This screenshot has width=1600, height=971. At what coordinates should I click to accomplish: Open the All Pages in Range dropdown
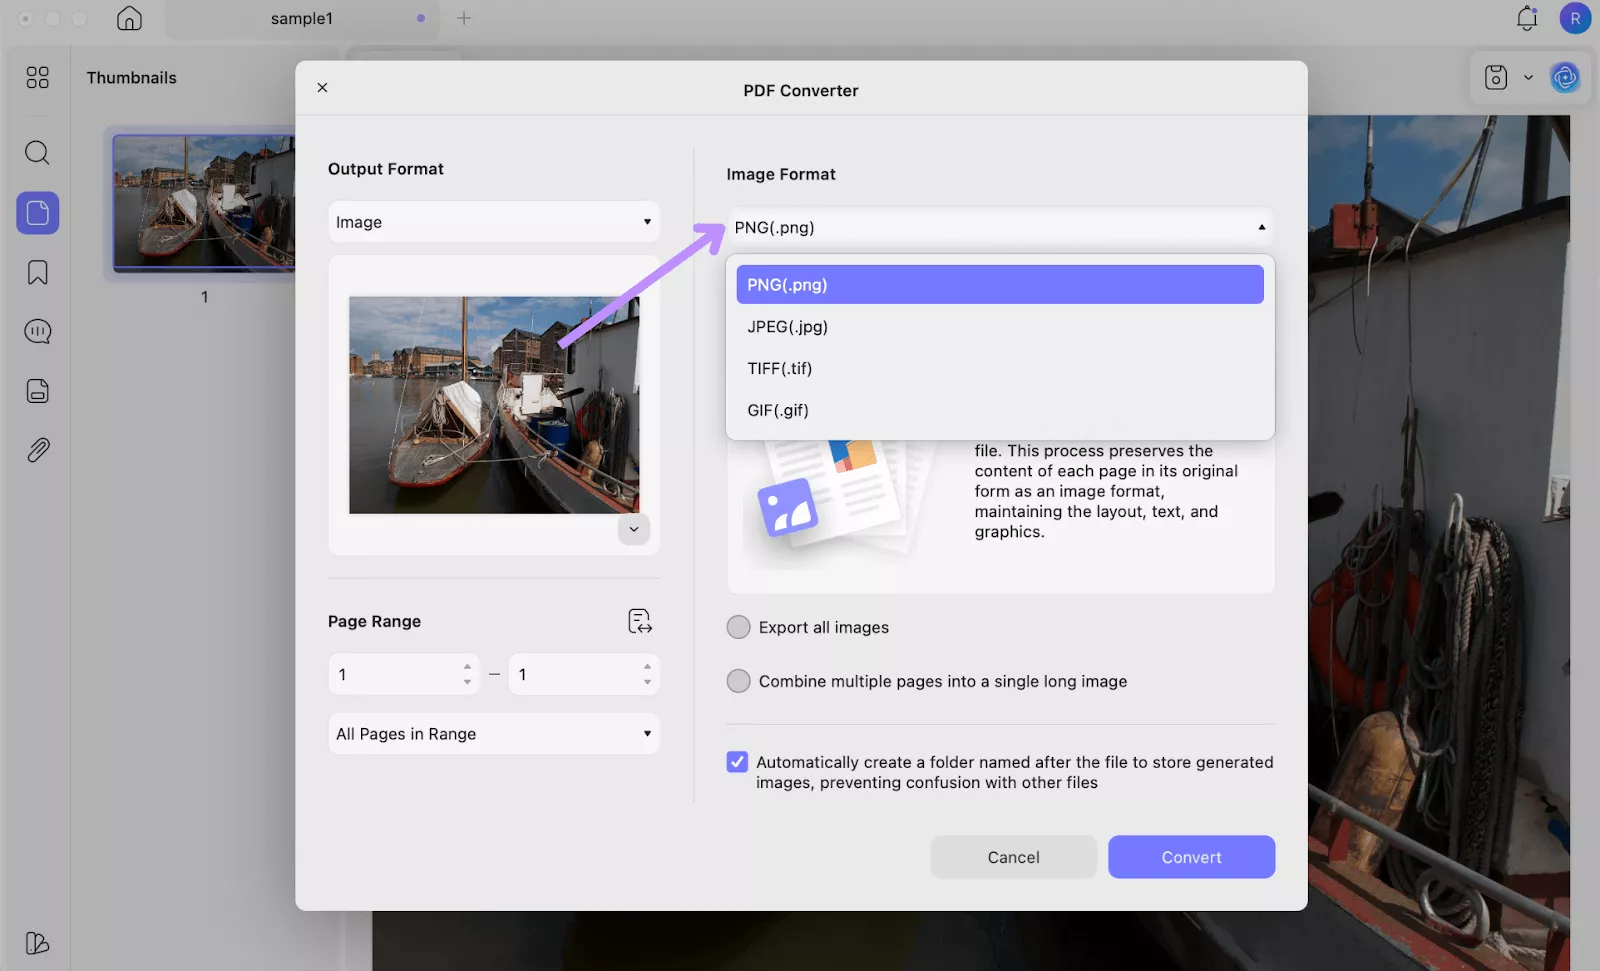pos(493,733)
